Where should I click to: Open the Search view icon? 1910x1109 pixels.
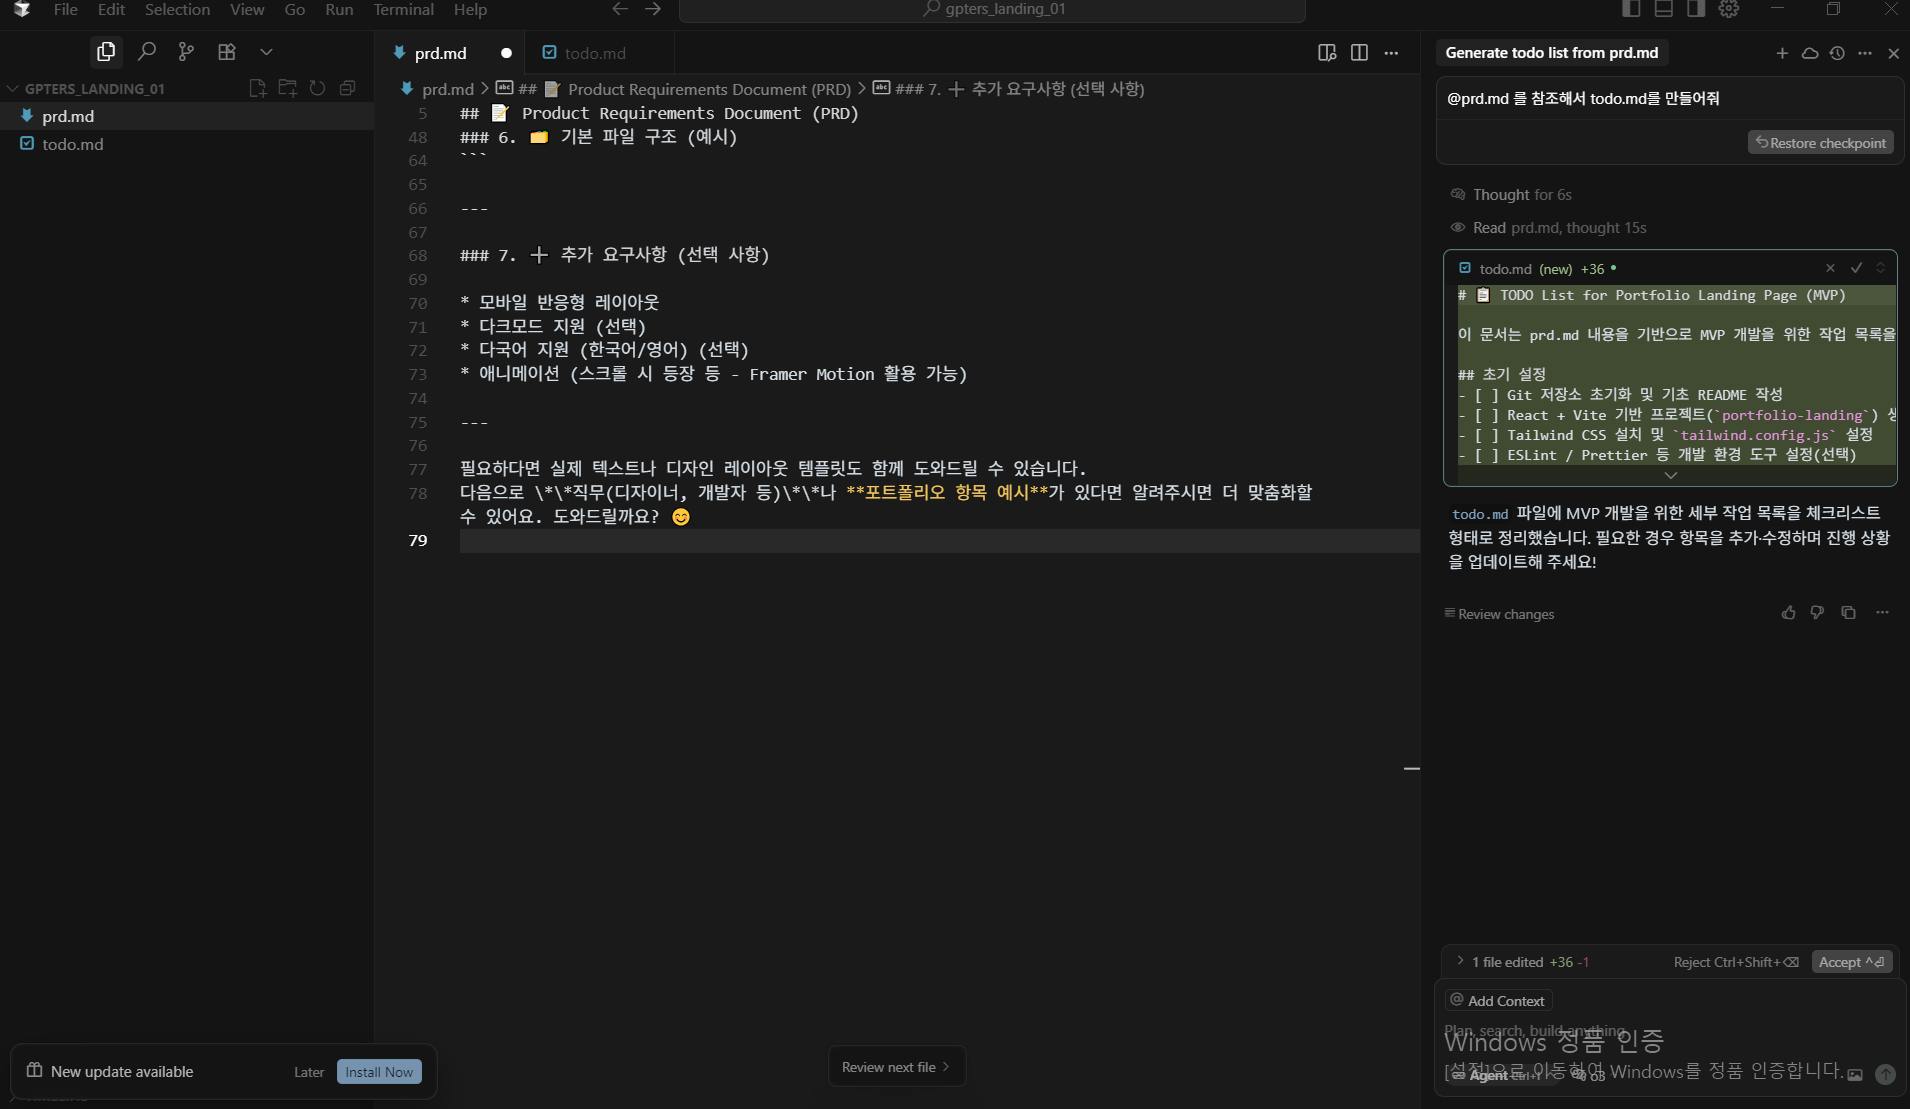tap(147, 51)
